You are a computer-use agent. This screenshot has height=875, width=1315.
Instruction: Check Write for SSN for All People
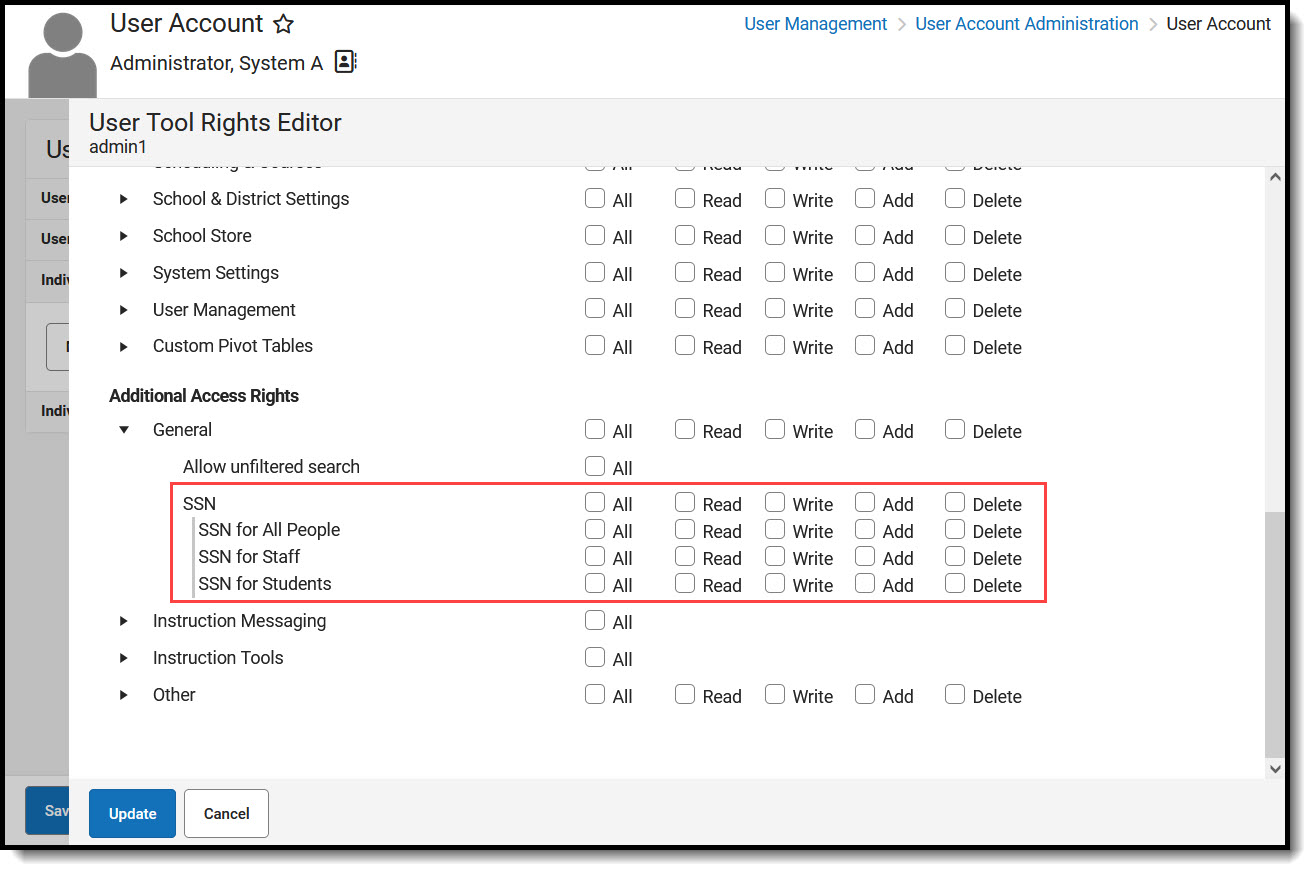[775, 529]
